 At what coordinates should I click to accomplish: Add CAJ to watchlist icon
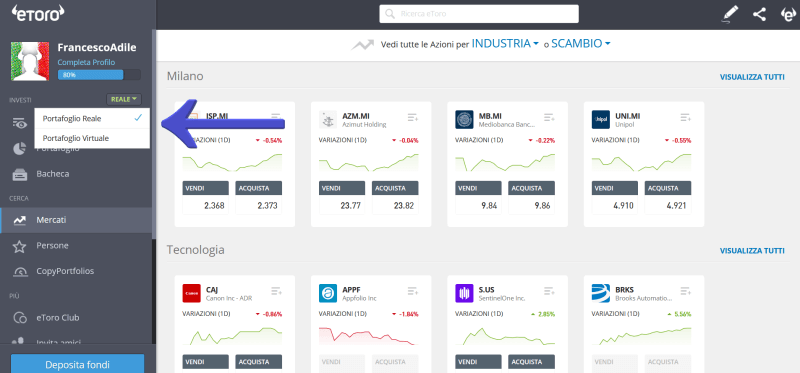click(277, 291)
